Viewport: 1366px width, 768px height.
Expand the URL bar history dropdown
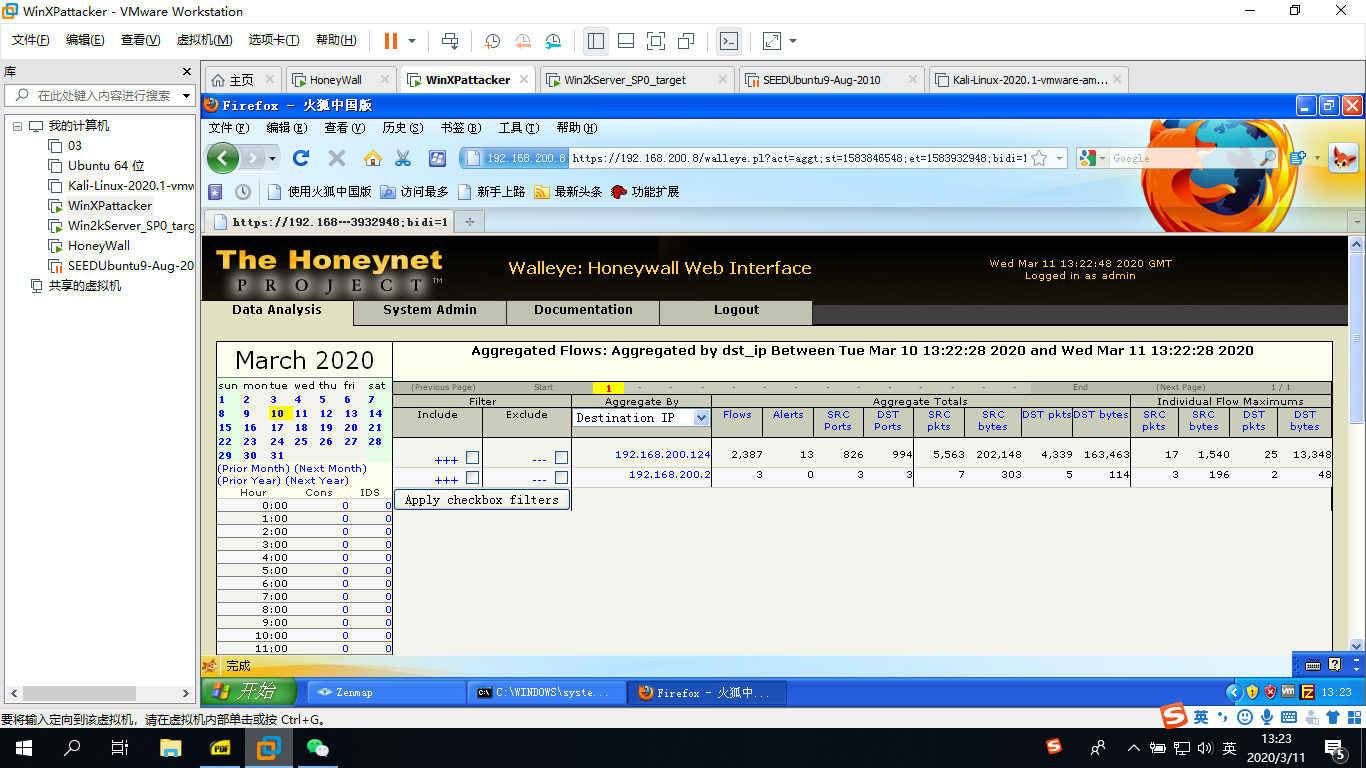(1059, 158)
